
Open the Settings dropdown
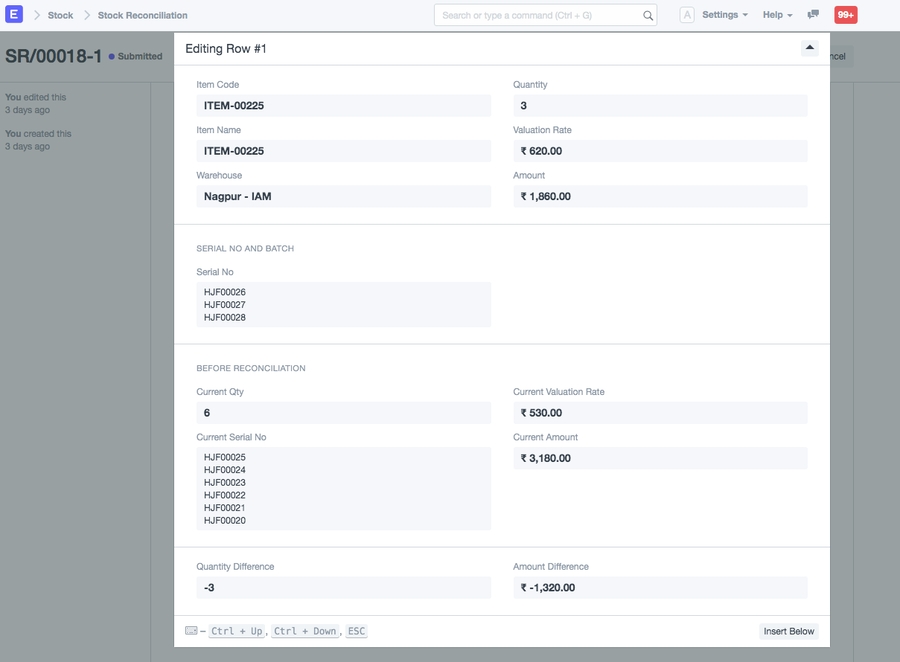pos(719,14)
